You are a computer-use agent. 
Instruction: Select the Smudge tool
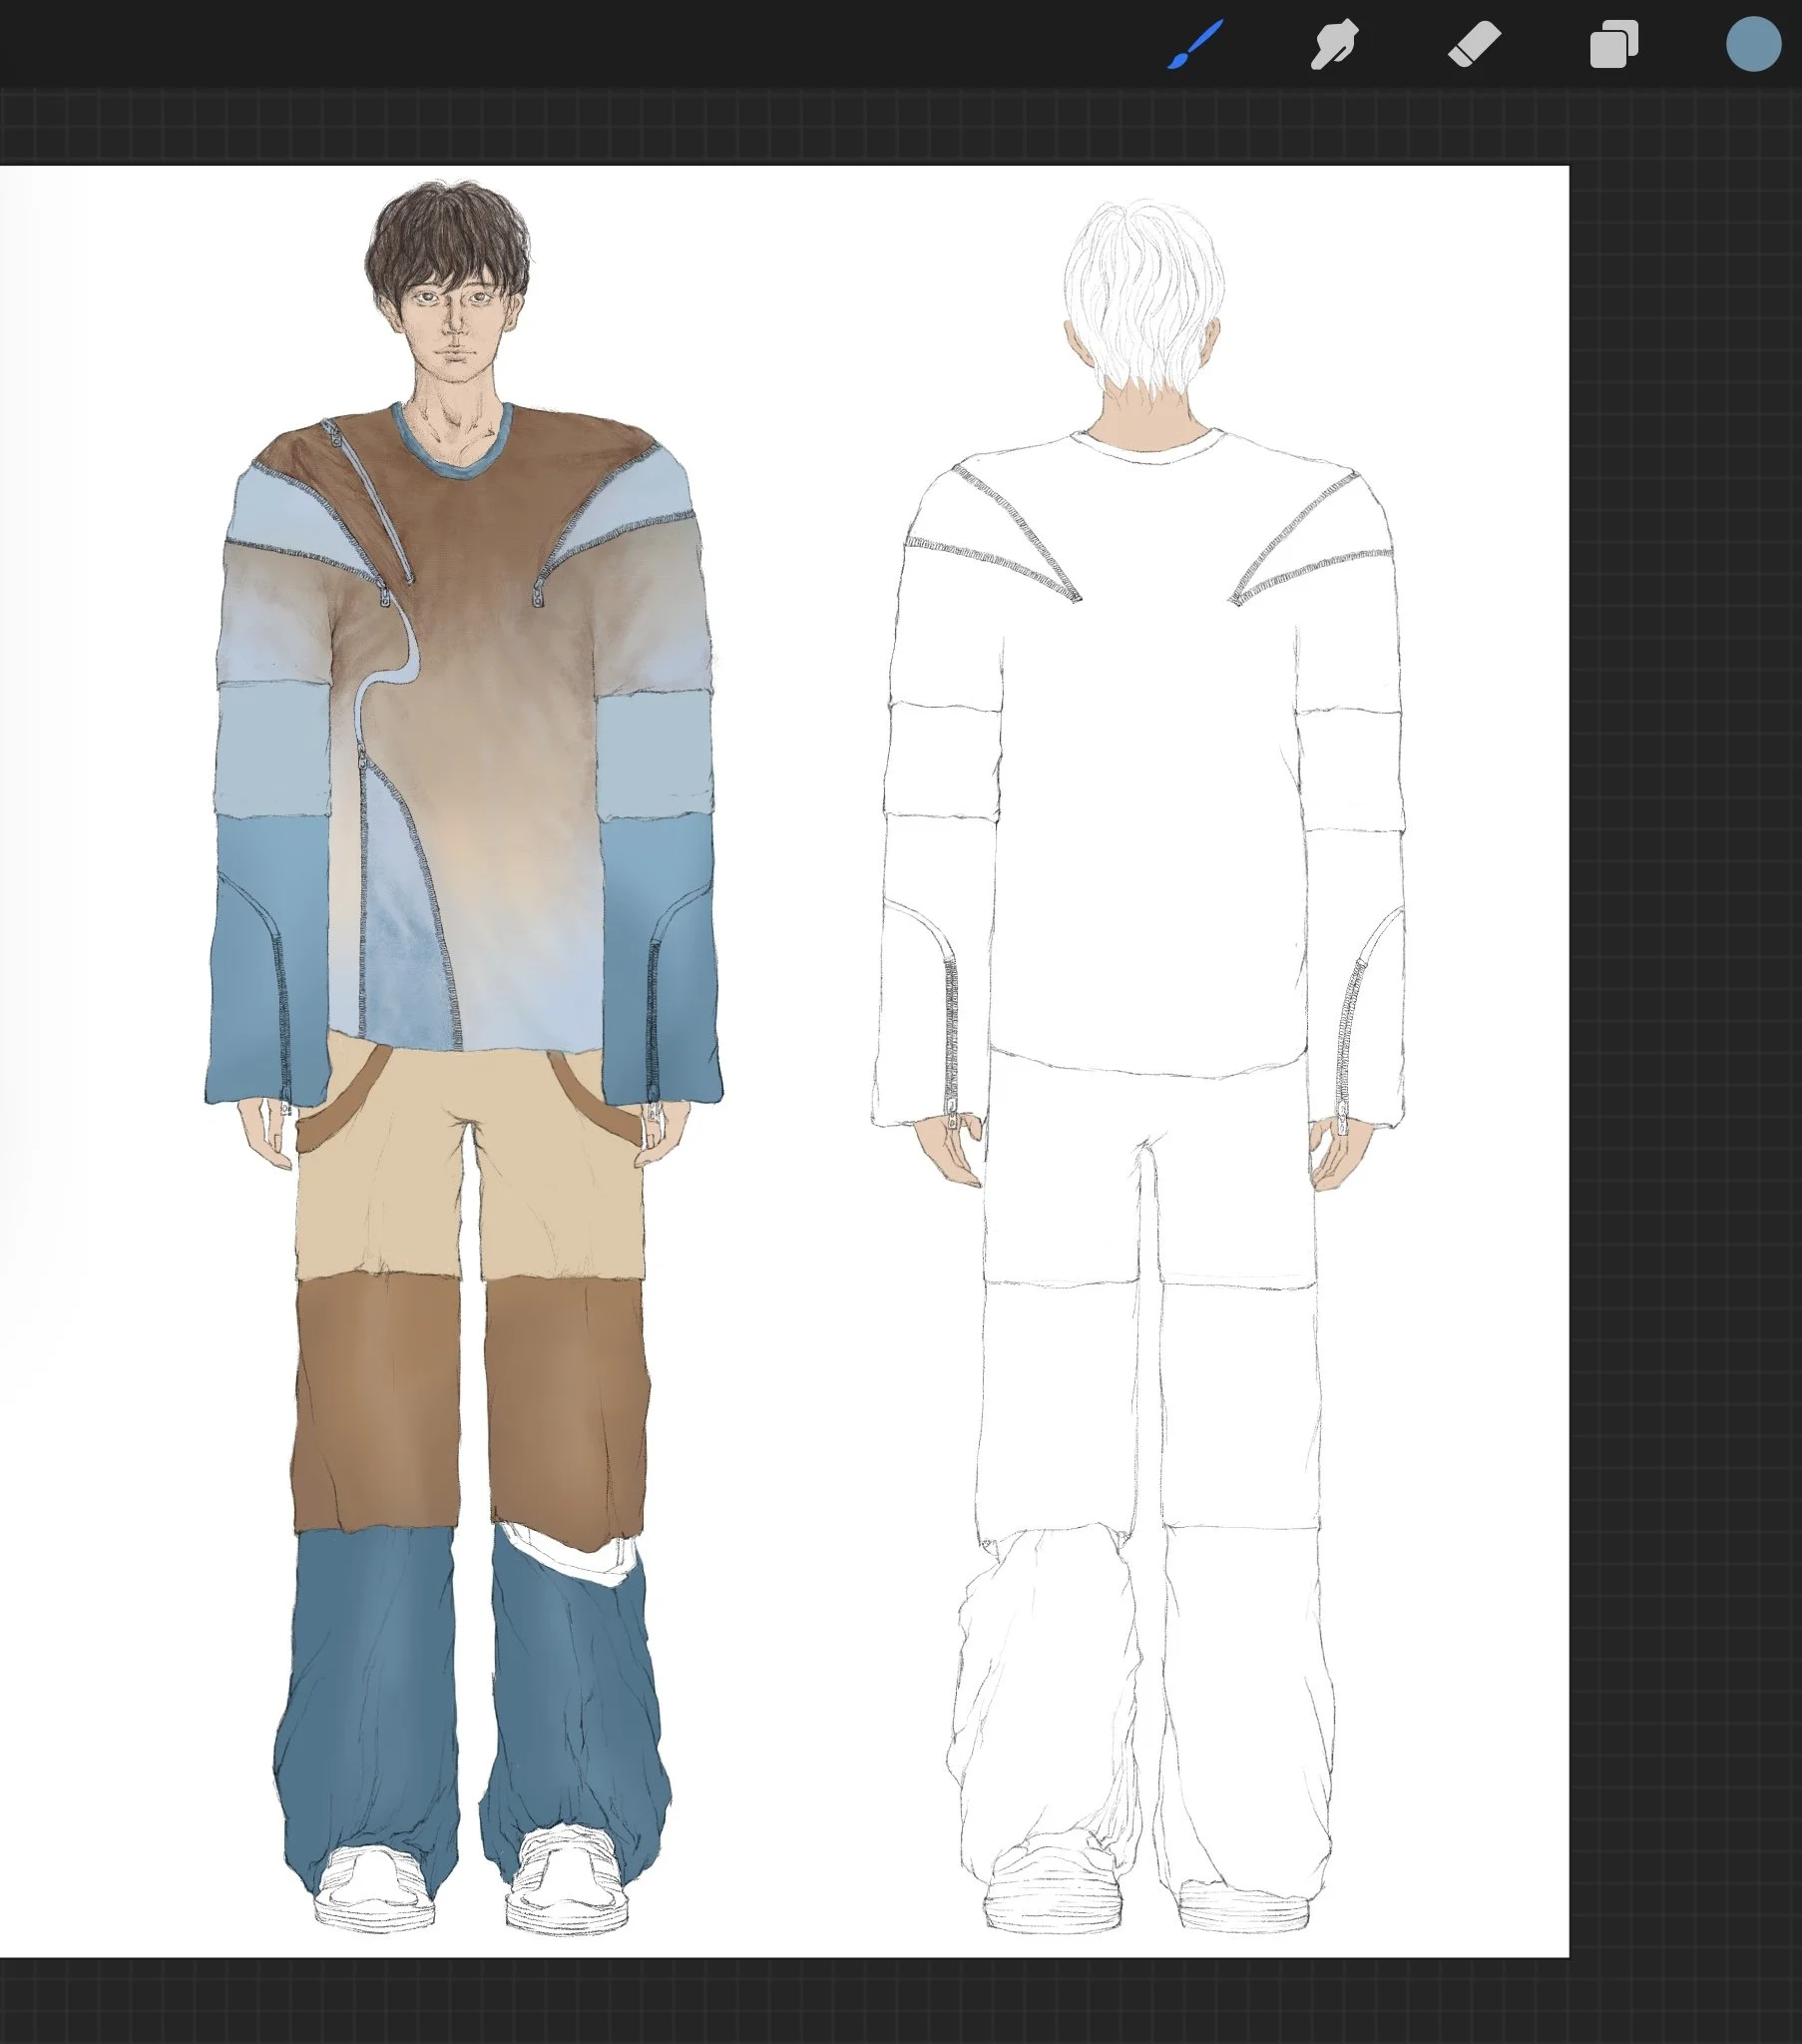tap(1334, 45)
